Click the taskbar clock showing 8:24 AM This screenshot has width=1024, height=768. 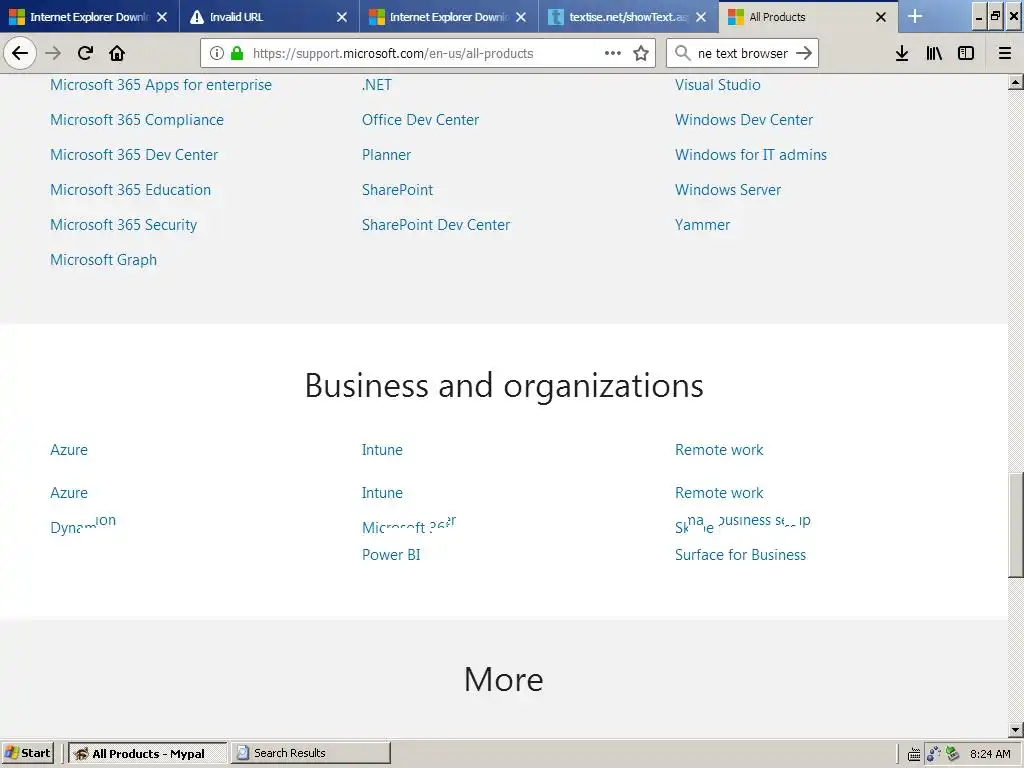[x=990, y=754]
